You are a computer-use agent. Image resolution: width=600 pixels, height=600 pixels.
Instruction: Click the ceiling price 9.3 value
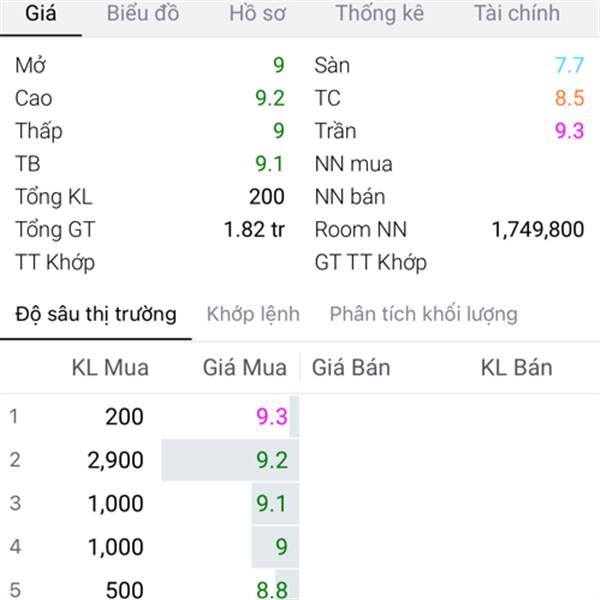569,131
